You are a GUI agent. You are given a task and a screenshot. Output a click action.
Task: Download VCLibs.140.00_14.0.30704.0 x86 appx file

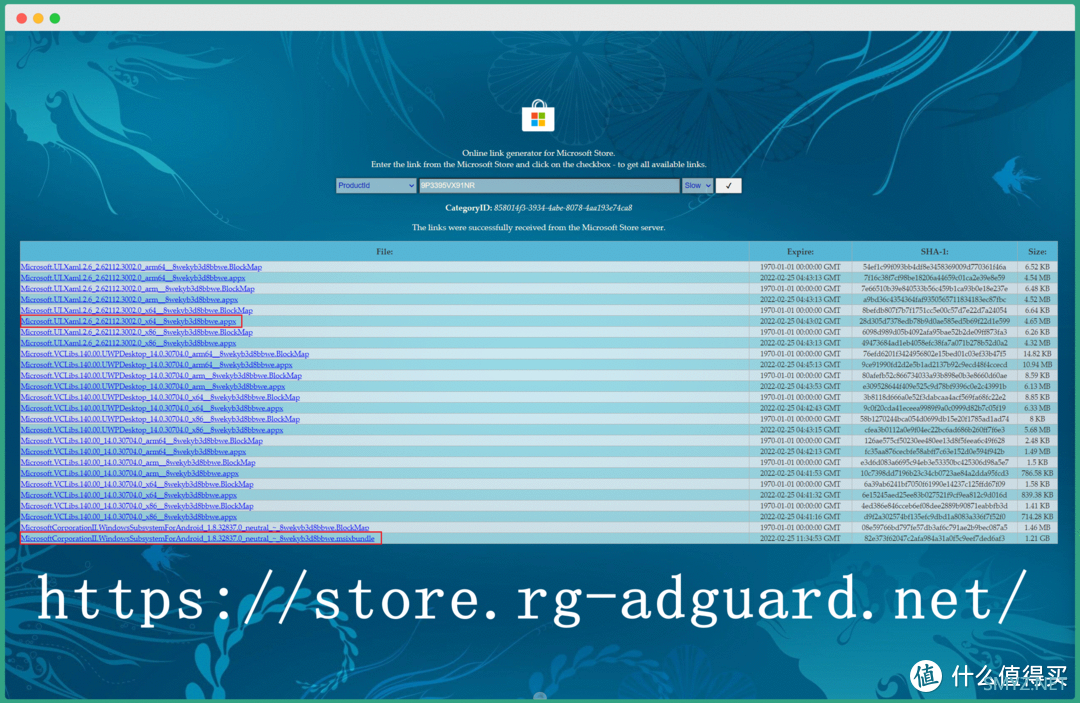(x=129, y=516)
